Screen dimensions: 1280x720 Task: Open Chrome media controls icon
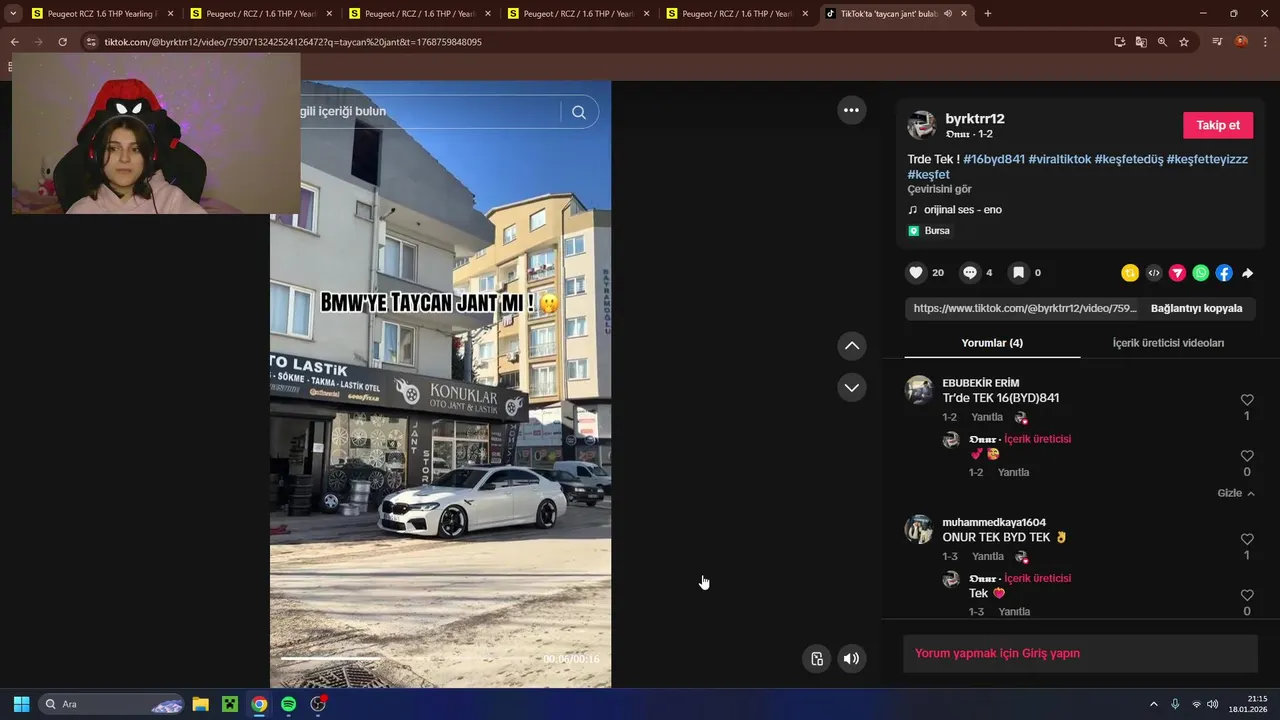tap(1217, 42)
